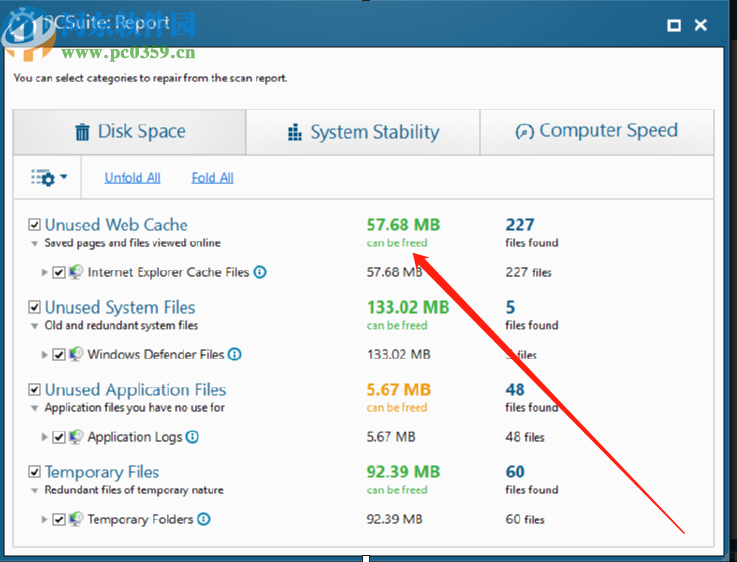Viewport: 737px width, 562px height.
Task: Uncheck the Temporary Folders checkbox
Action: point(59,520)
